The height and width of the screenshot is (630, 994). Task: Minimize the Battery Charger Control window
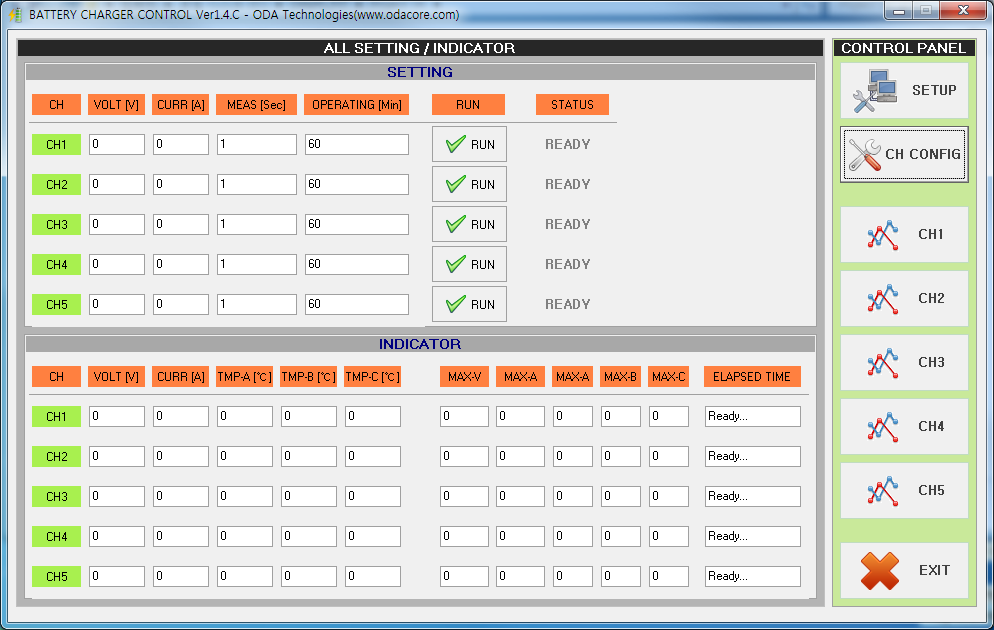tap(899, 11)
